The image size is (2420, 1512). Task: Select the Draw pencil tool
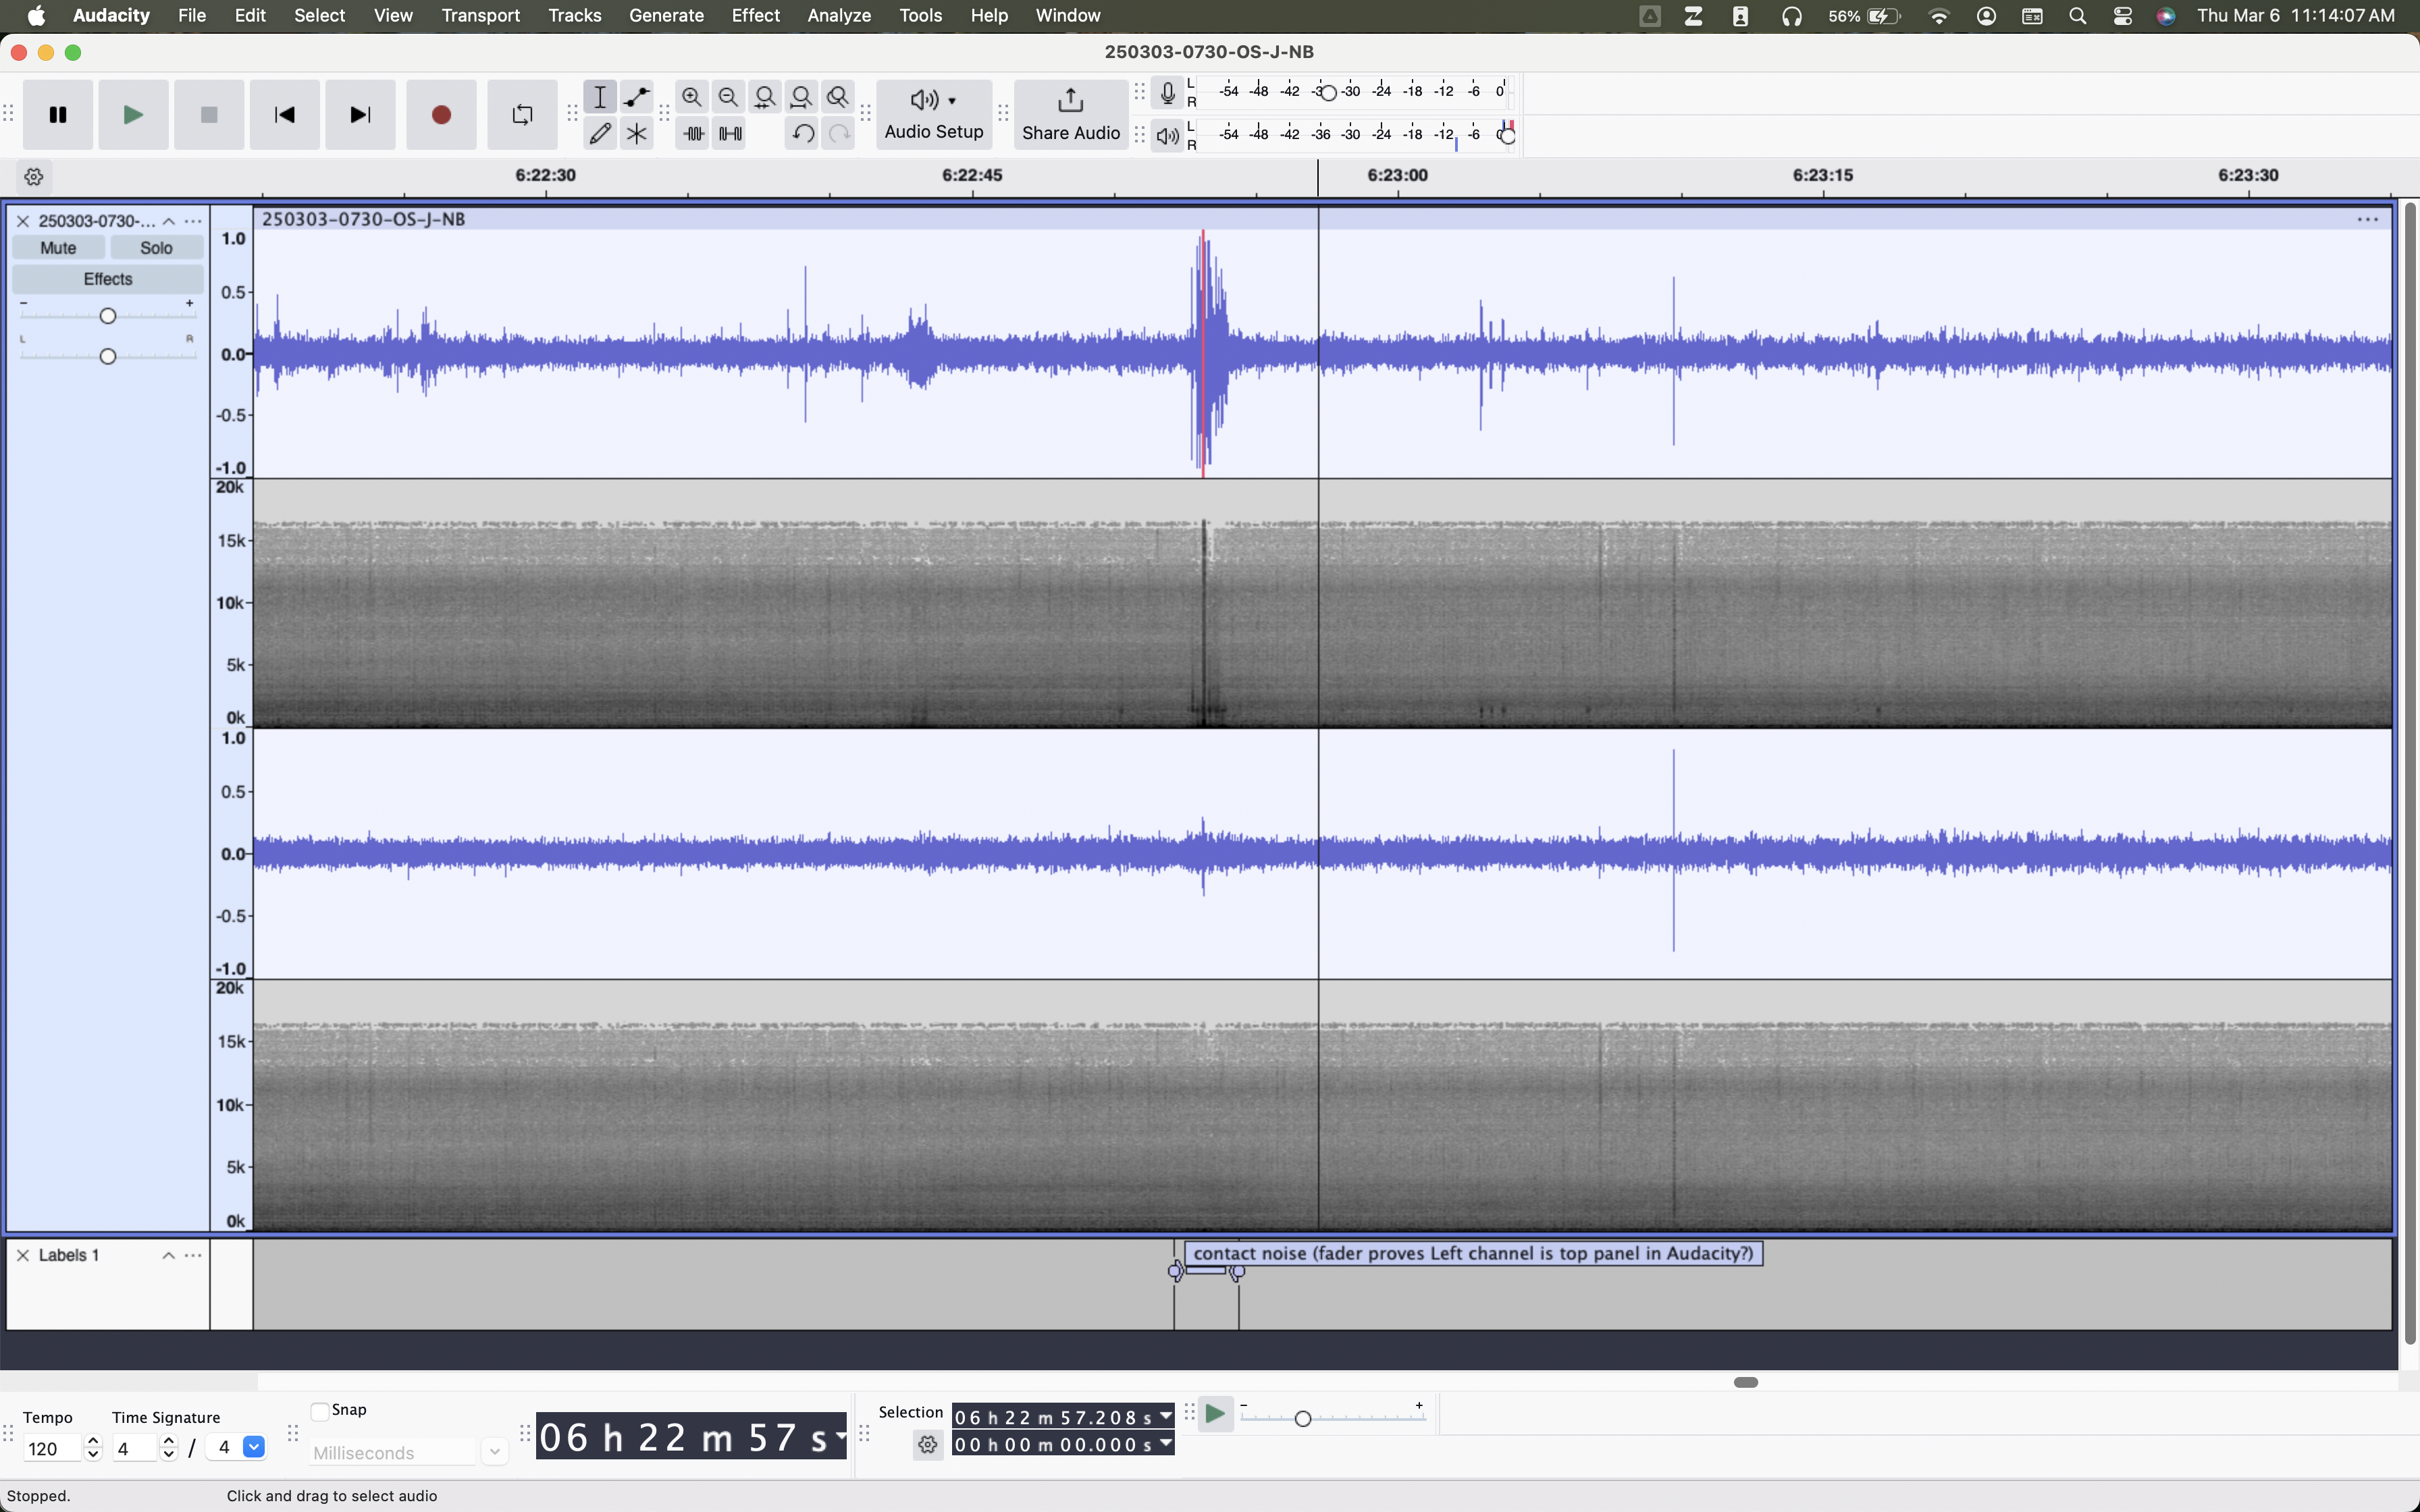pyautogui.click(x=600, y=133)
